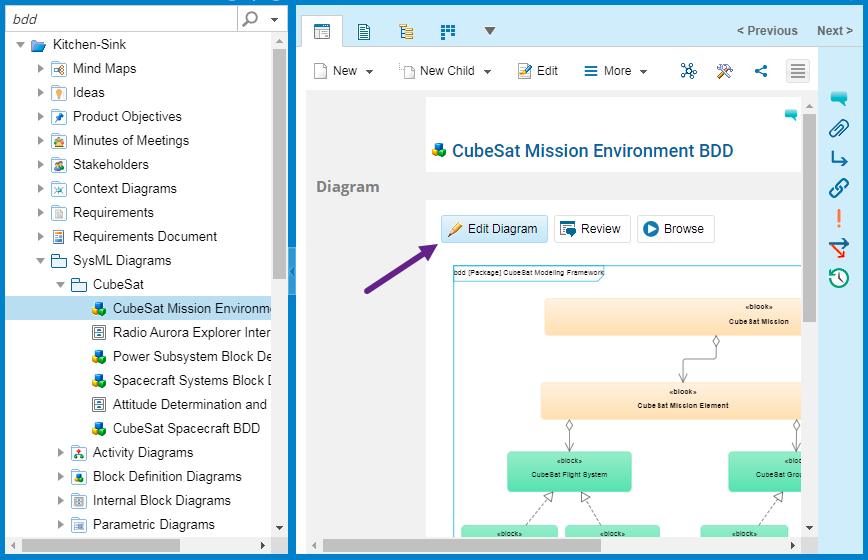Expand the Internal Block Diagrams folder
Image resolution: width=868 pixels, height=560 pixels.
(x=60, y=500)
